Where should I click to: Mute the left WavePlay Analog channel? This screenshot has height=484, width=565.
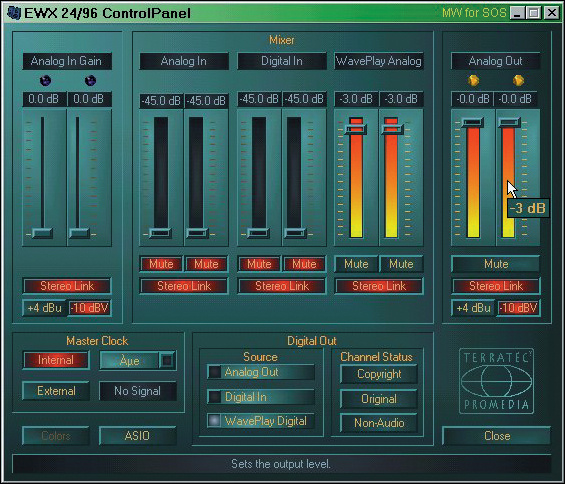tap(356, 264)
